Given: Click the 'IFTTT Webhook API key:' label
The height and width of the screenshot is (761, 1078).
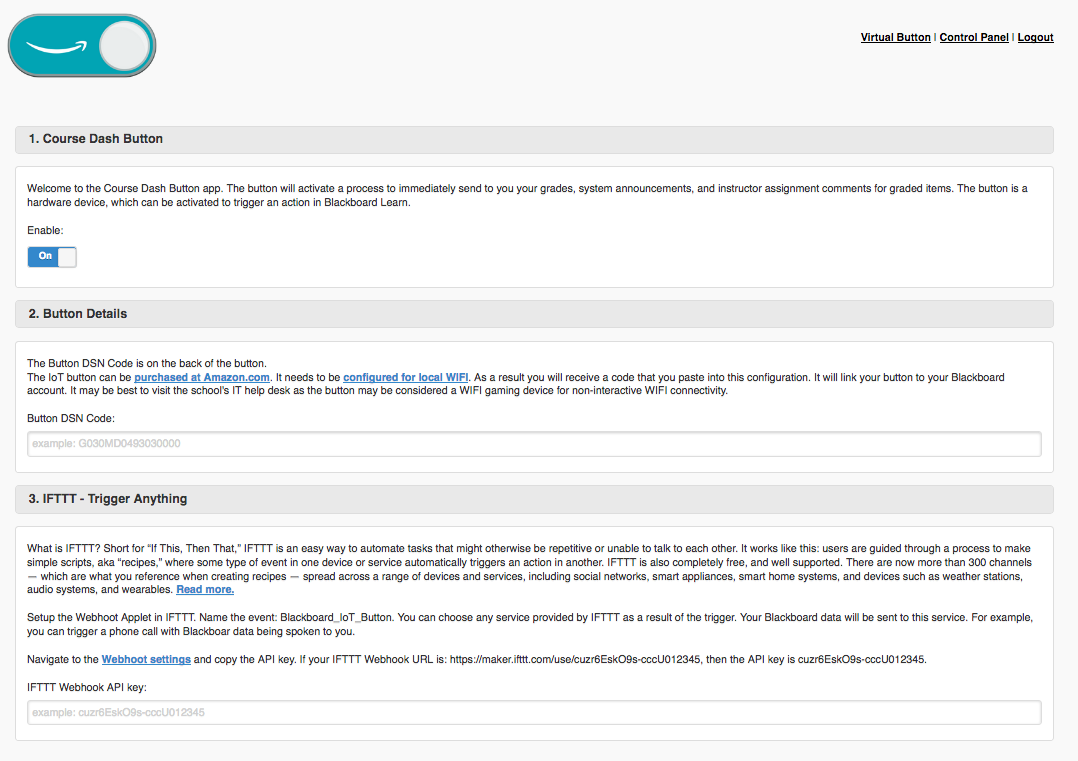Looking at the screenshot, I should 87,687.
